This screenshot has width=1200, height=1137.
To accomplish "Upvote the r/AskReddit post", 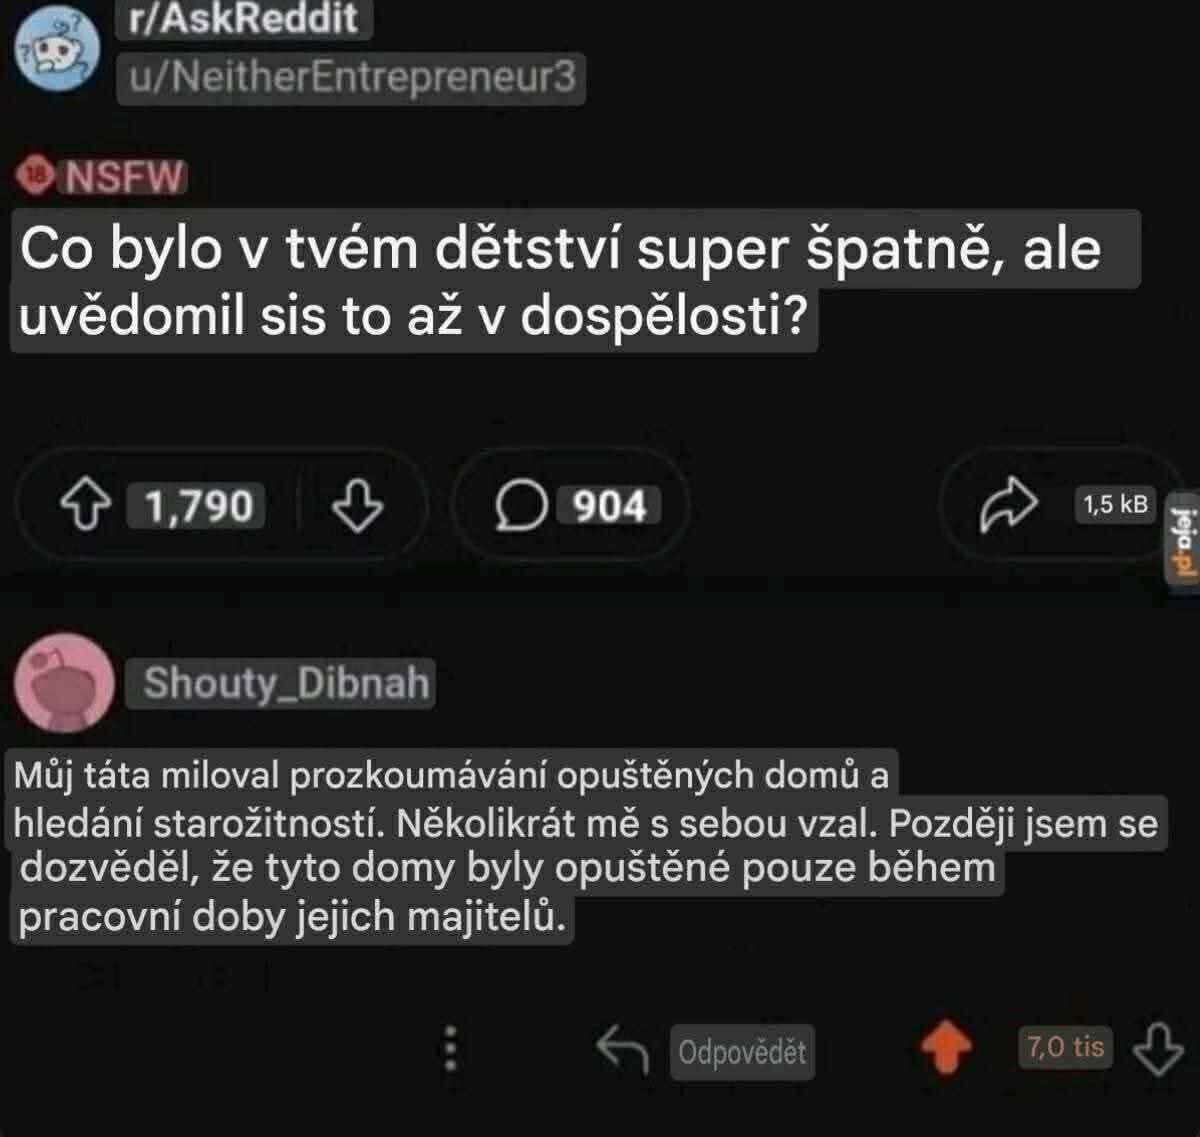I will click(88, 507).
